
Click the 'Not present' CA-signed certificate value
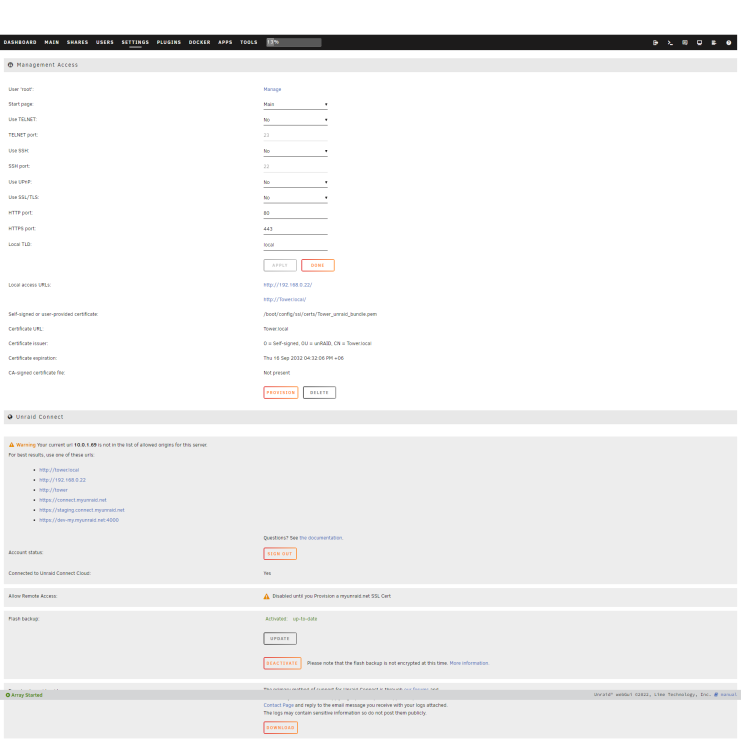click(x=276, y=373)
